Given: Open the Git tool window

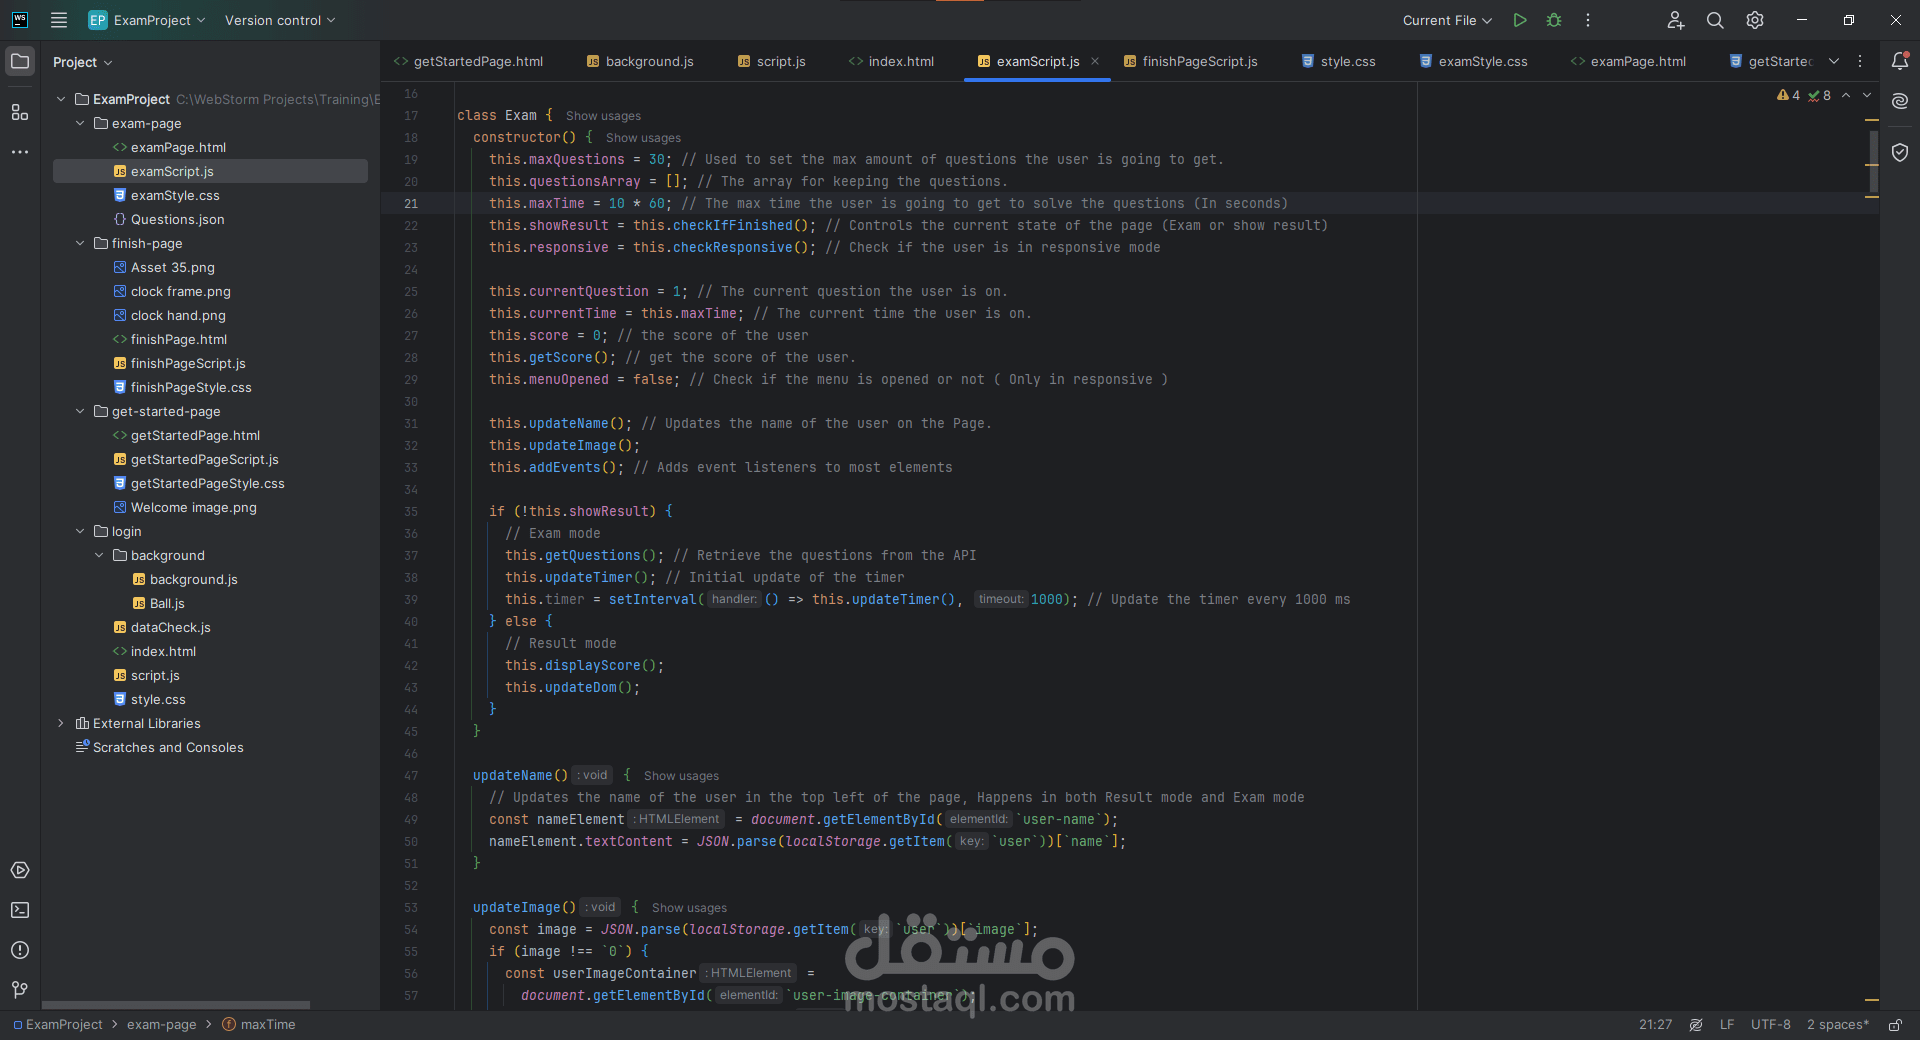Looking at the screenshot, I should 20,990.
